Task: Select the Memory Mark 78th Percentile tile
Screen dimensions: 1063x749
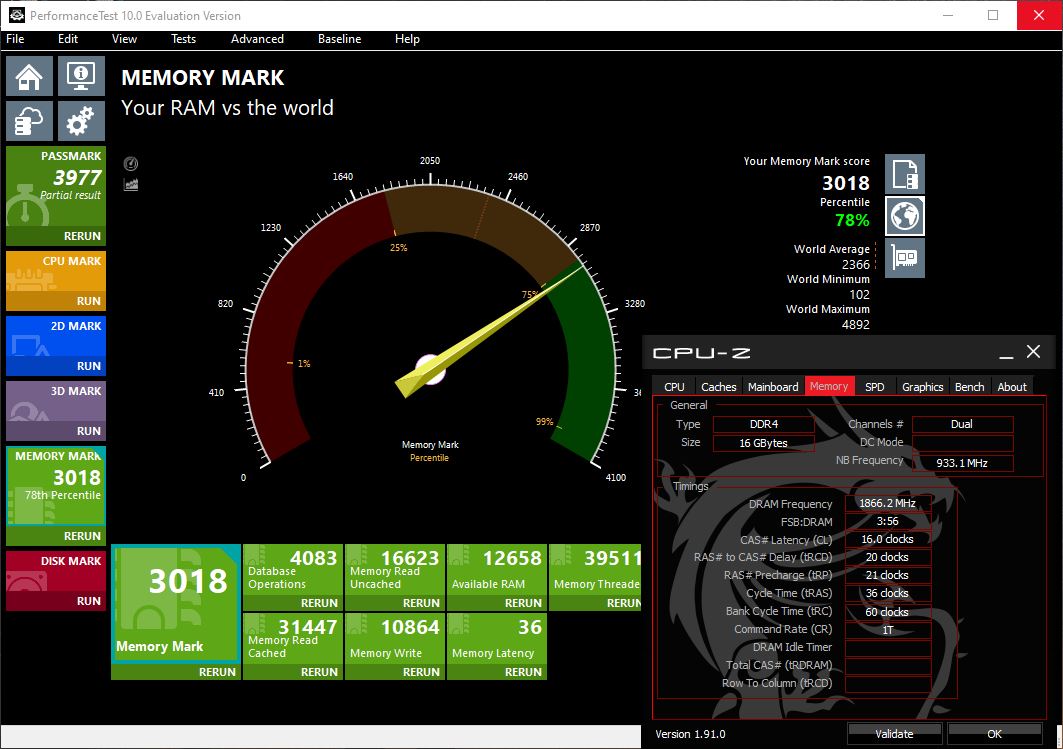Action: pyautogui.click(x=56, y=486)
